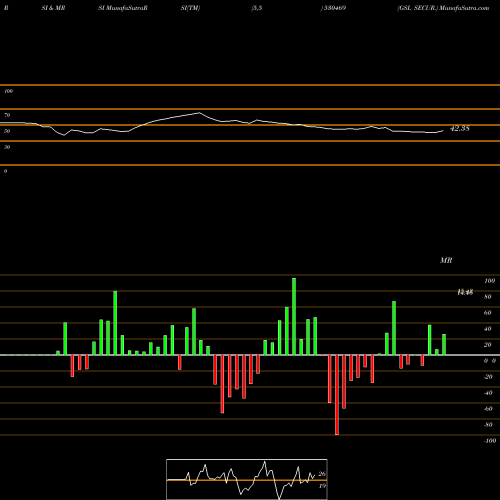Click the peak of the white RSI line
The image size is (500, 500).
point(199,113)
